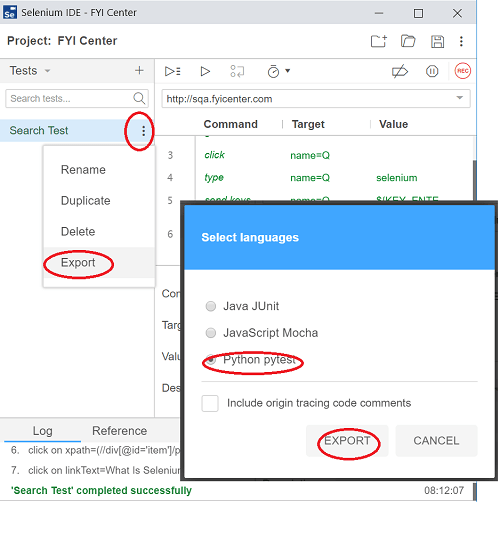The width and height of the screenshot is (500, 542).
Task: Pause on exceptions icon
Action: pos(432,71)
